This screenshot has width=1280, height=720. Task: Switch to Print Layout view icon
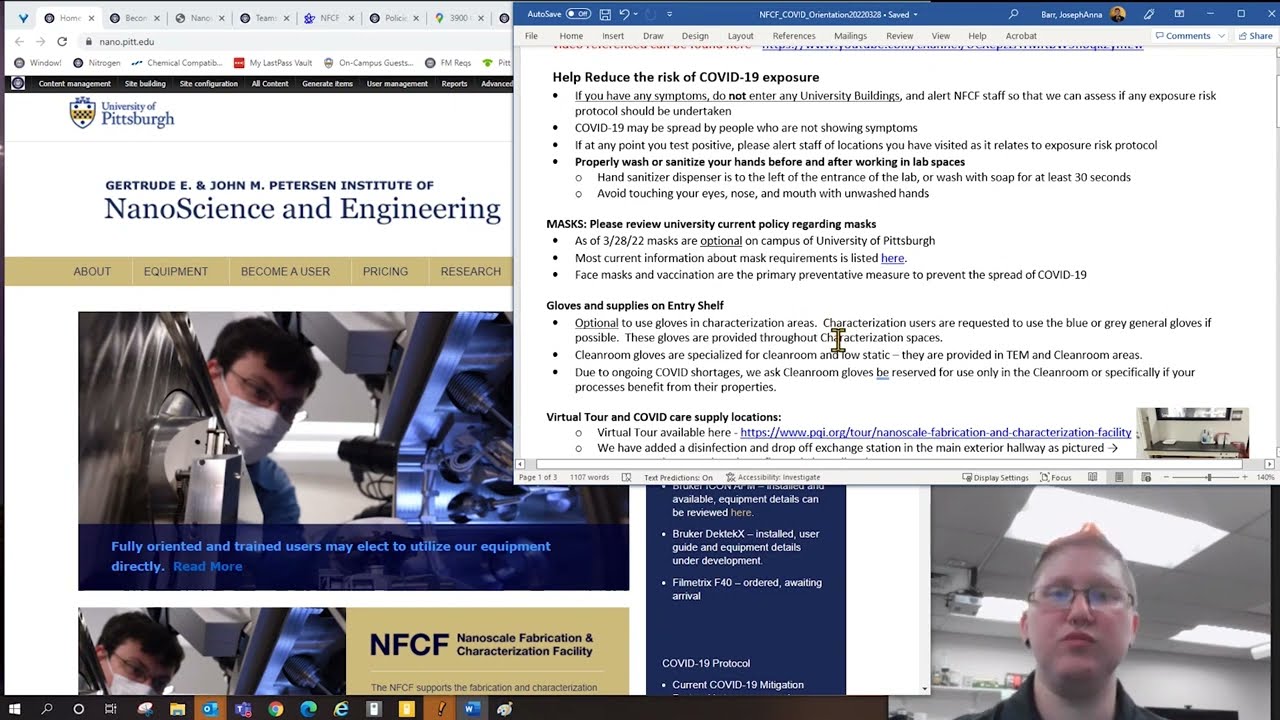point(1119,477)
